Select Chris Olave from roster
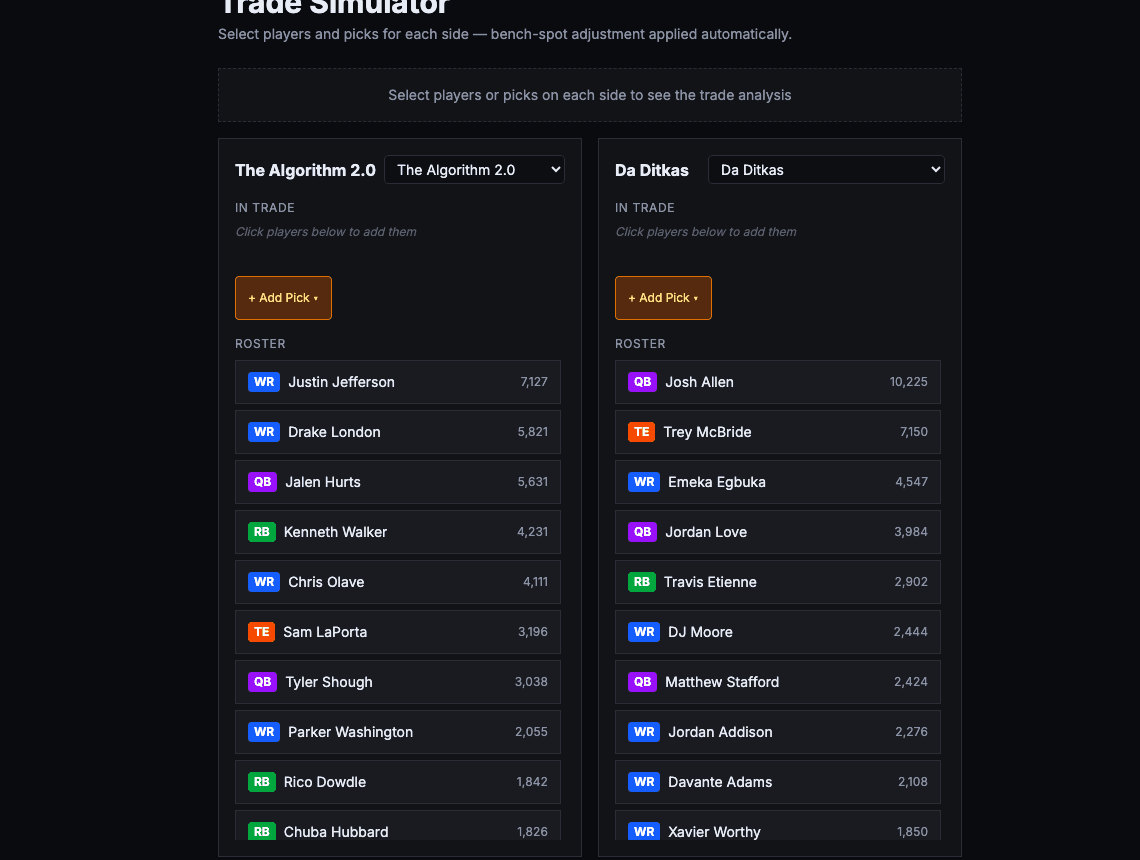 click(398, 582)
